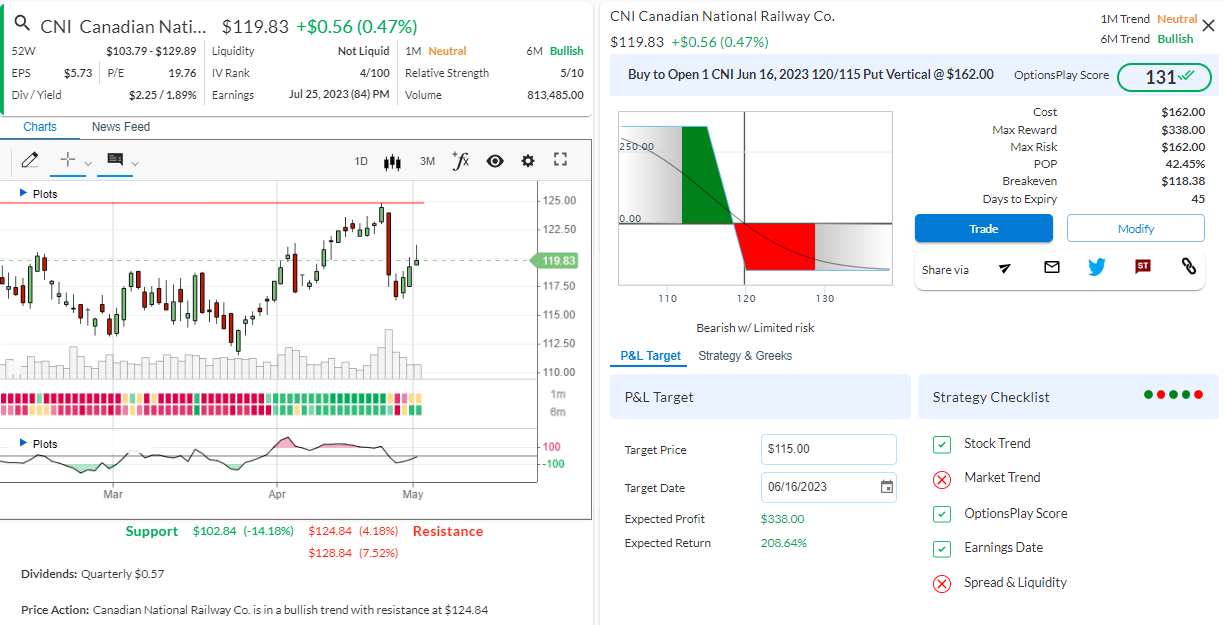The width and height of the screenshot is (1223, 625).
Task: Click the Modify button
Action: tap(1136, 229)
